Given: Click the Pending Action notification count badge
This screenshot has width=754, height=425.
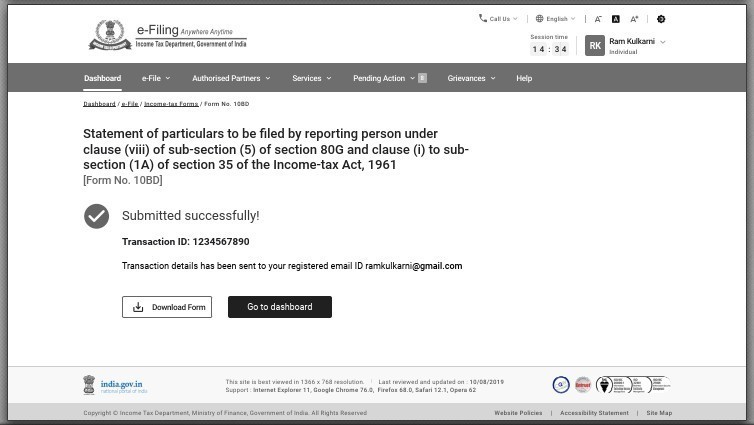Looking at the screenshot, I should 422,78.
